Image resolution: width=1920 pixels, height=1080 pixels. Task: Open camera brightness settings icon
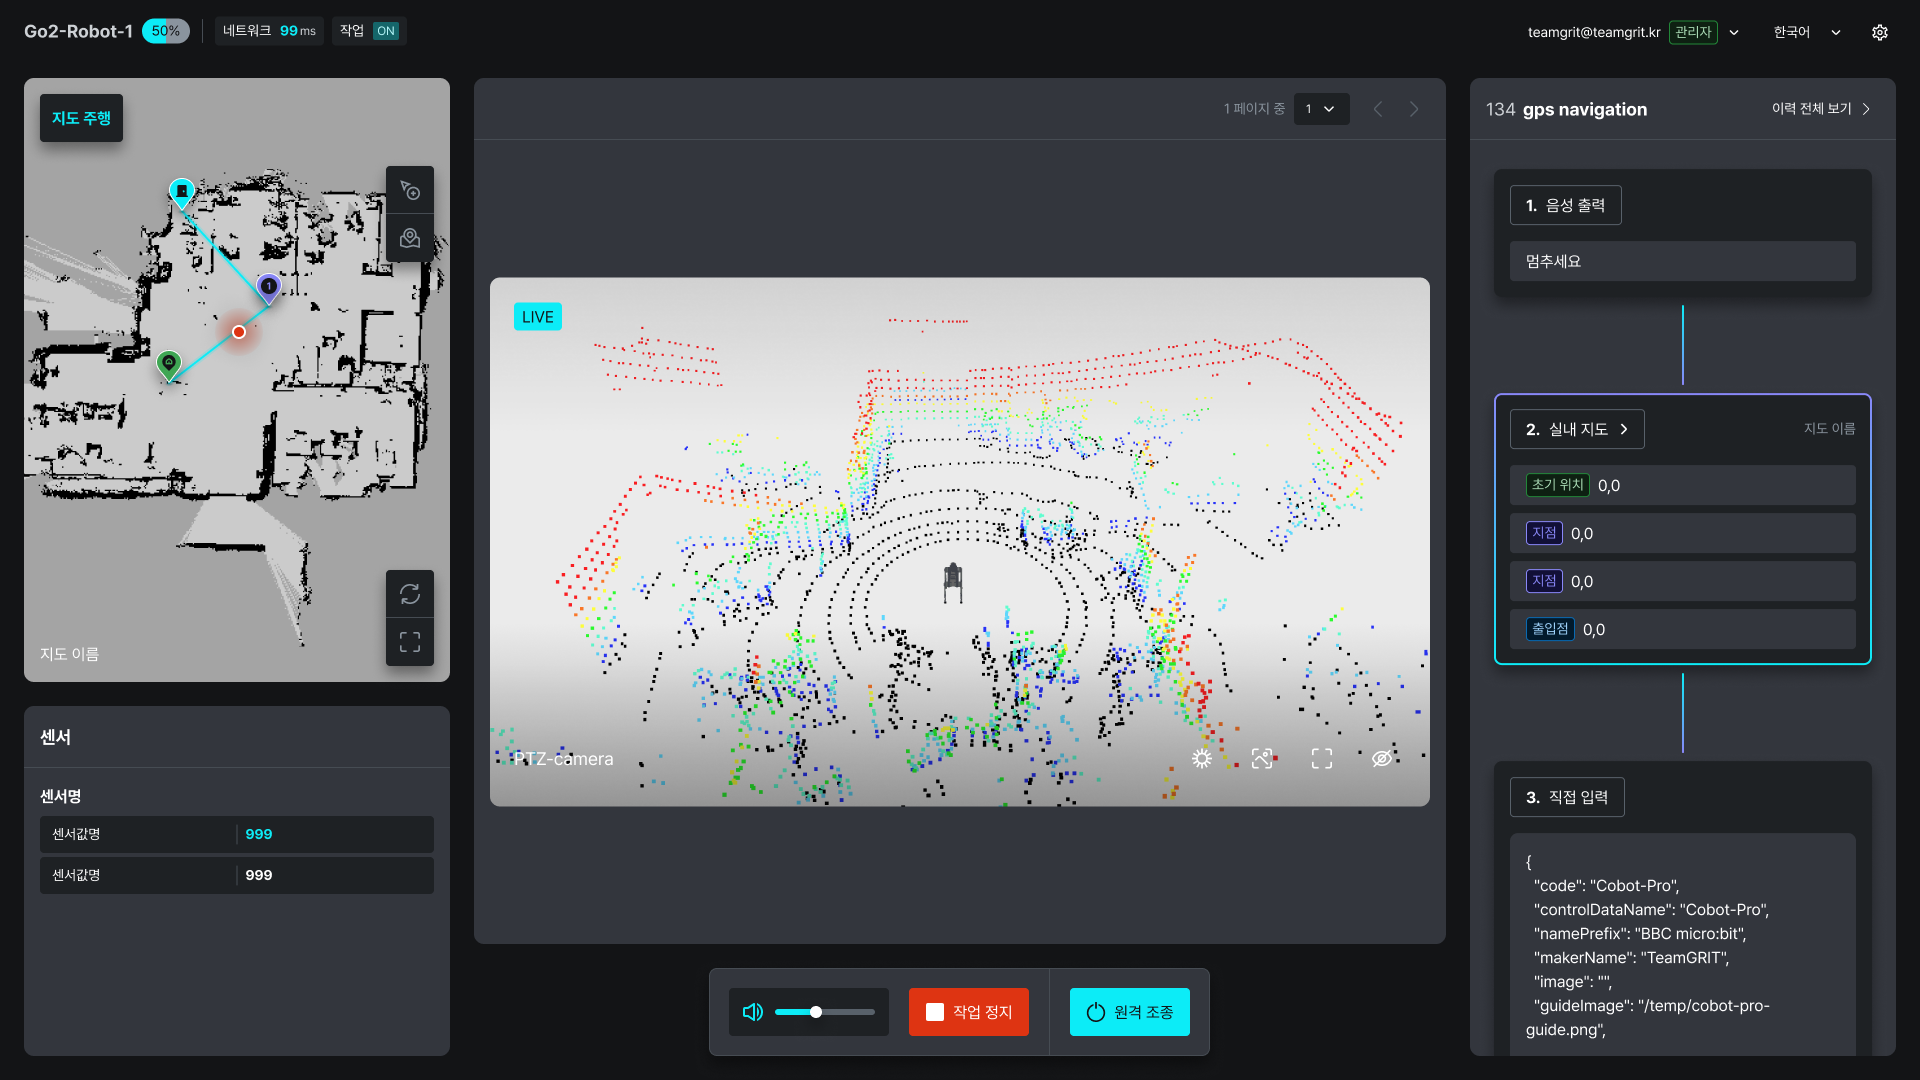click(x=1202, y=759)
